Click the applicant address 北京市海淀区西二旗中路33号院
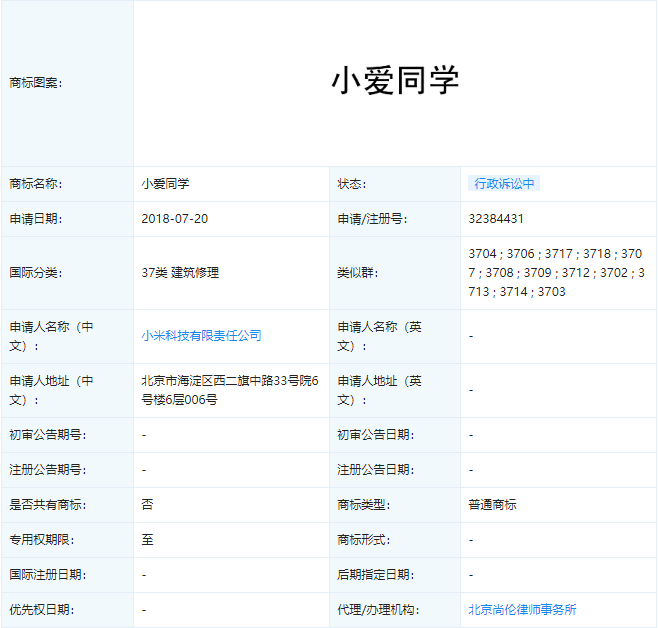The height and width of the screenshot is (628, 658). [230, 390]
